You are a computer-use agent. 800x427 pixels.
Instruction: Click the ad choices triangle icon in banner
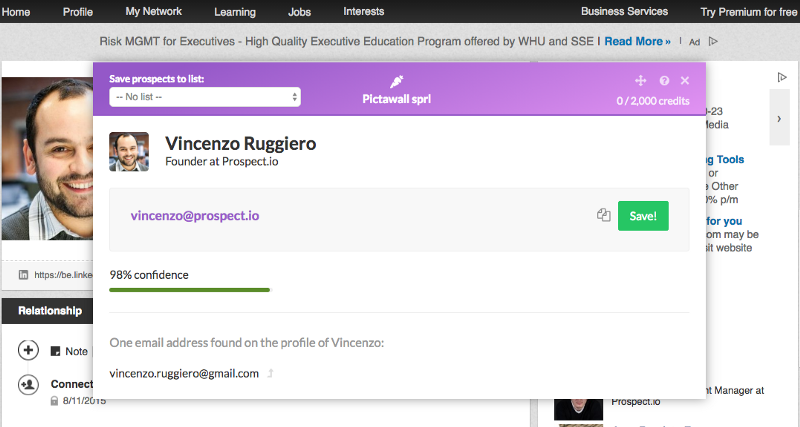pos(713,41)
